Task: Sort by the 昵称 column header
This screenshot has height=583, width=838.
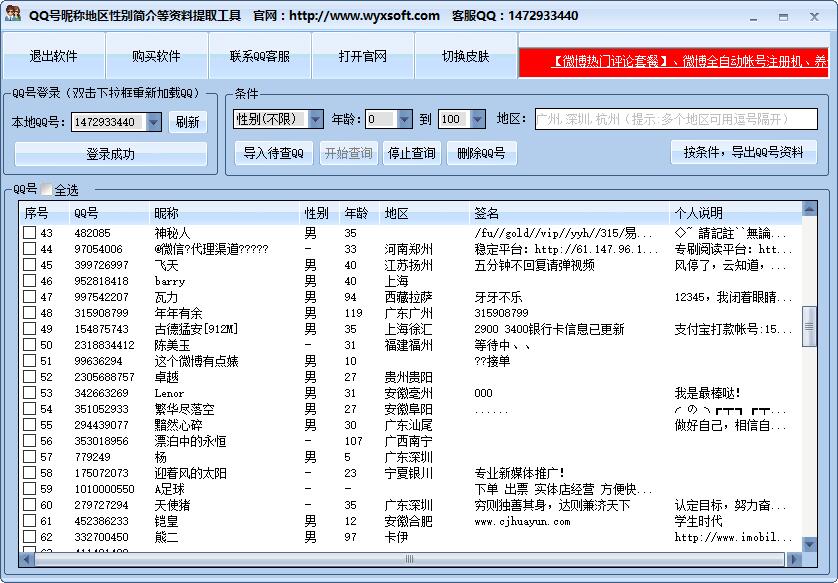Action: pyautogui.click(x=224, y=213)
